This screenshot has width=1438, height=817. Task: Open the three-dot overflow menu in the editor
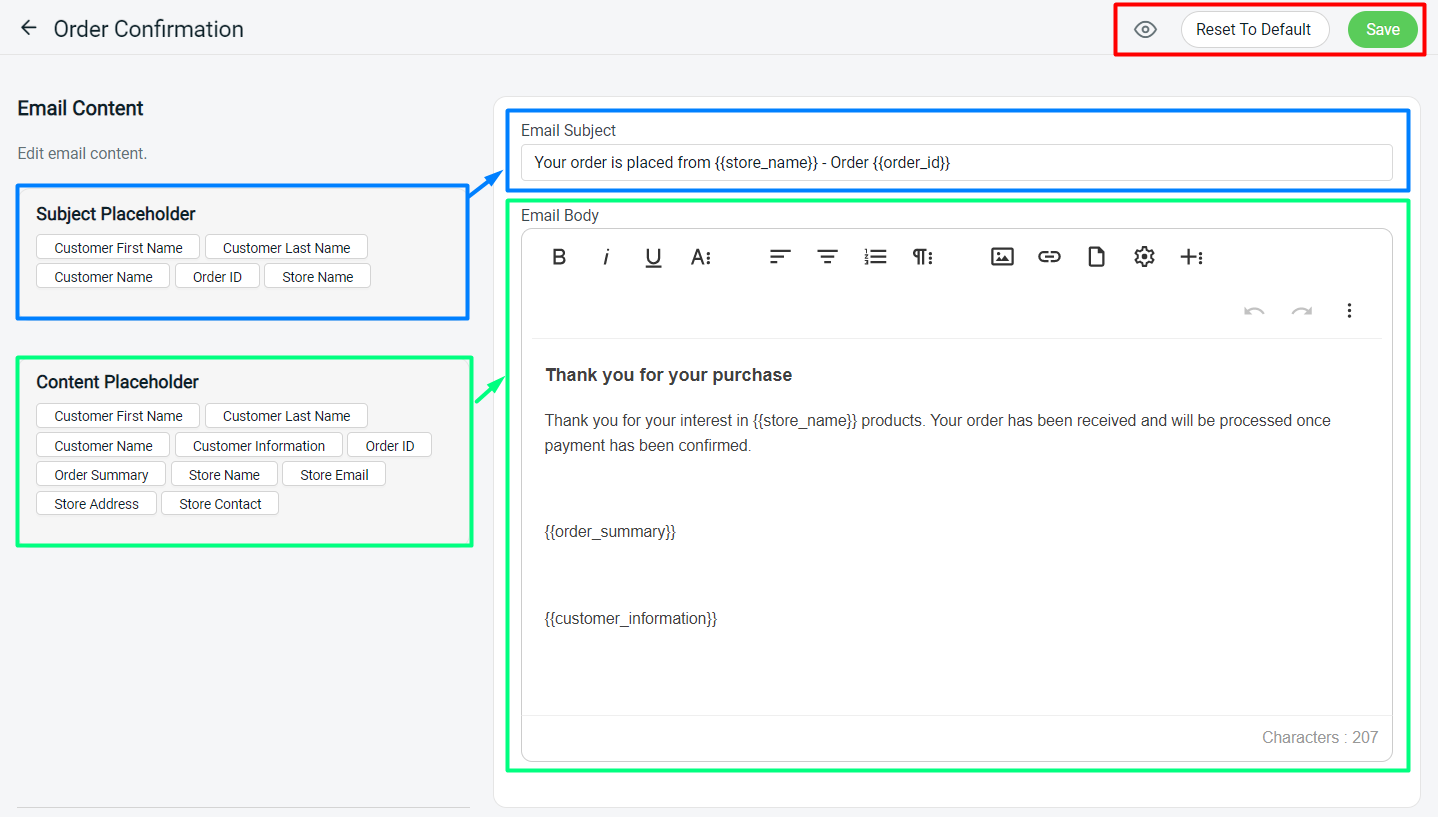[x=1350, y=311]
